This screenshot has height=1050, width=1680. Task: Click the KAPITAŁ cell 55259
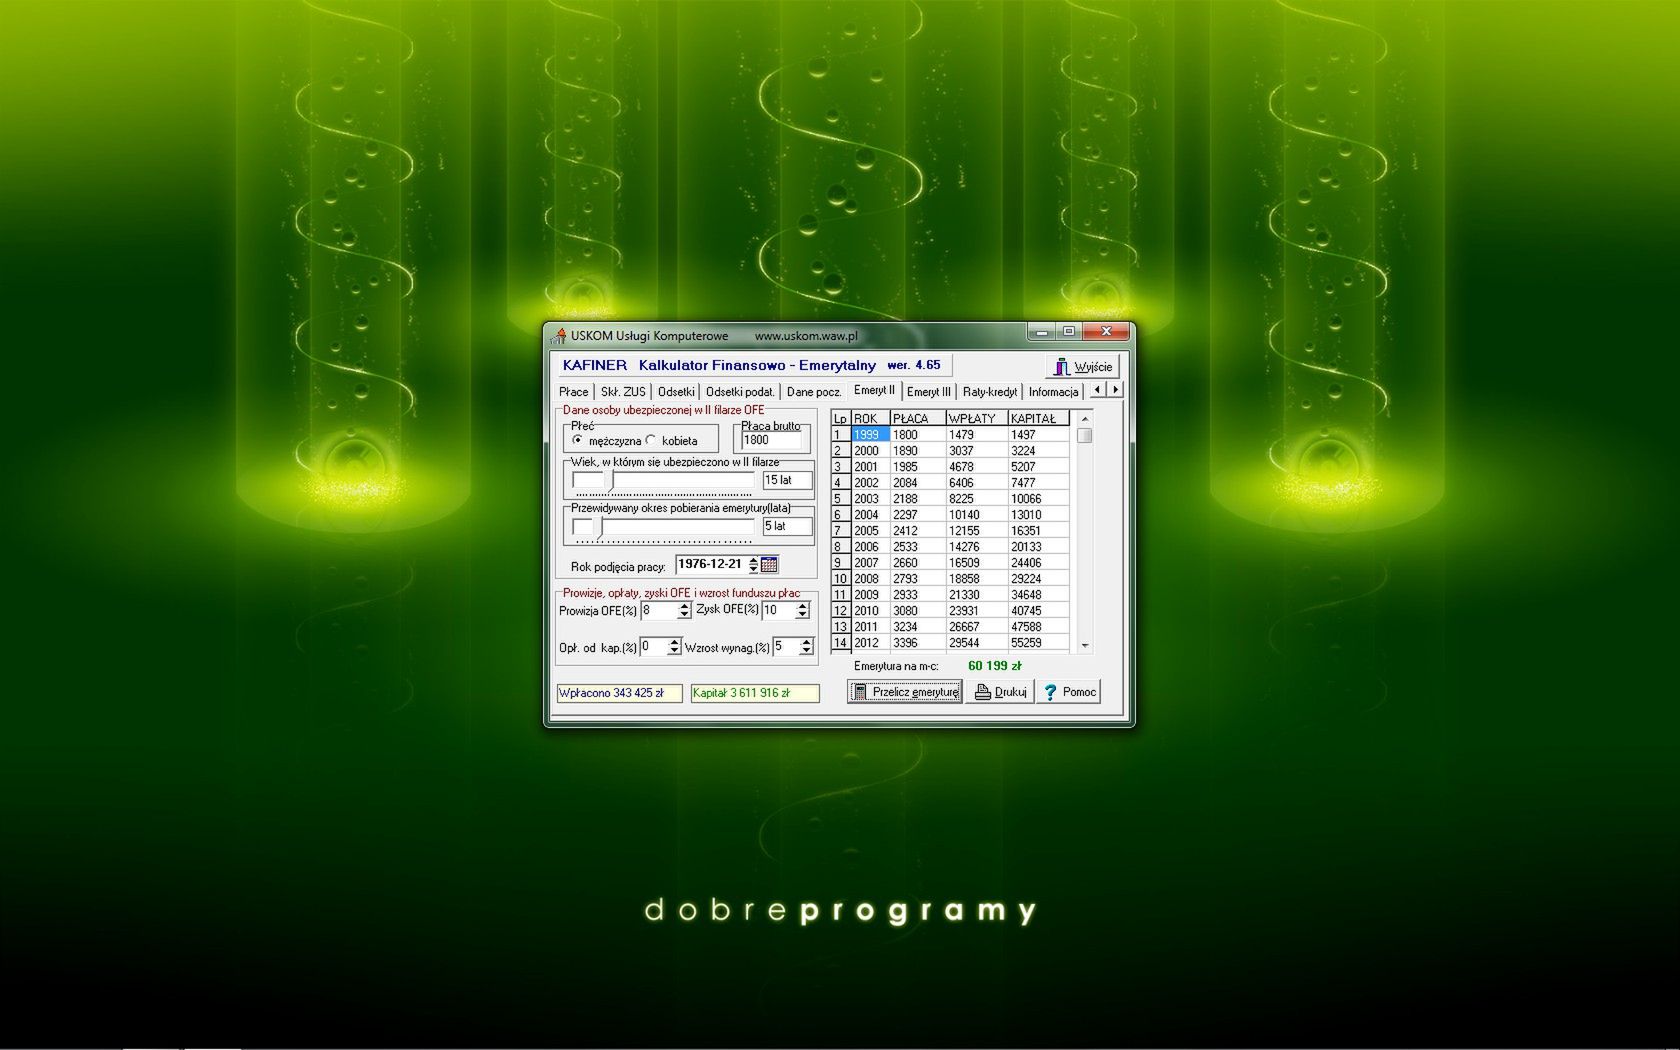point(1038,643)
